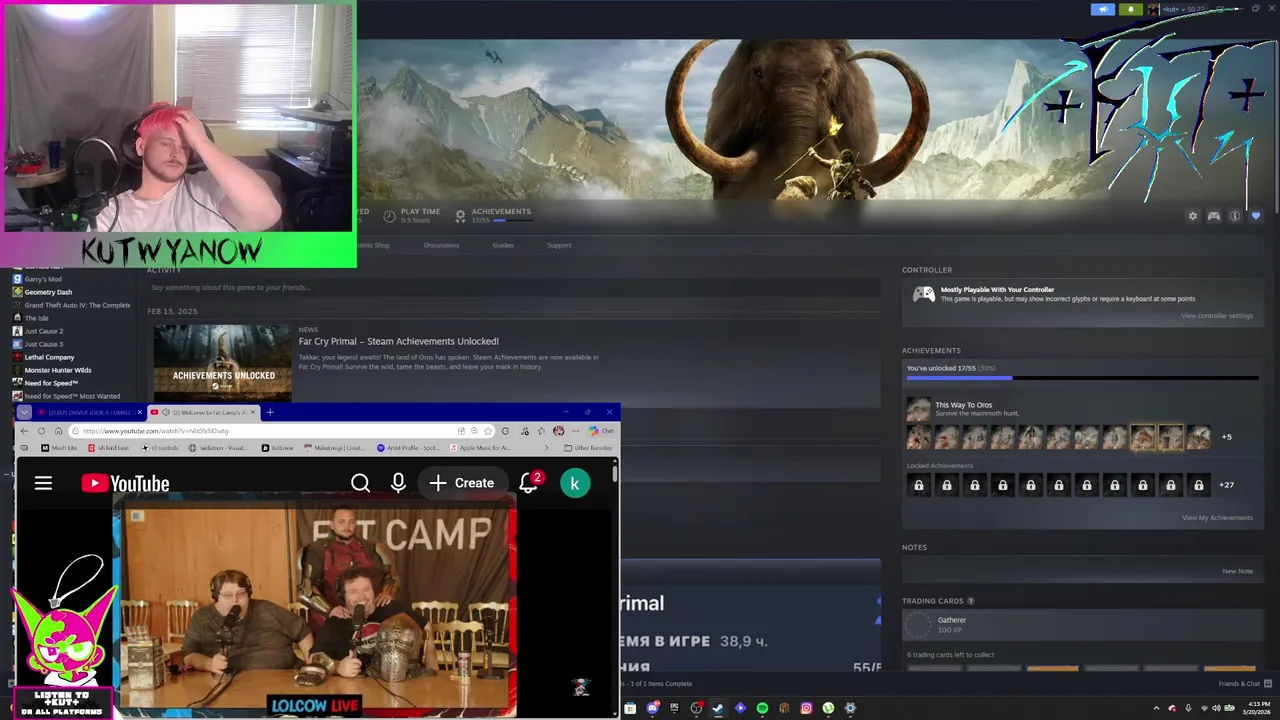
Task: Select Geometry Dash in Steam library list
Action: point(48,292)
